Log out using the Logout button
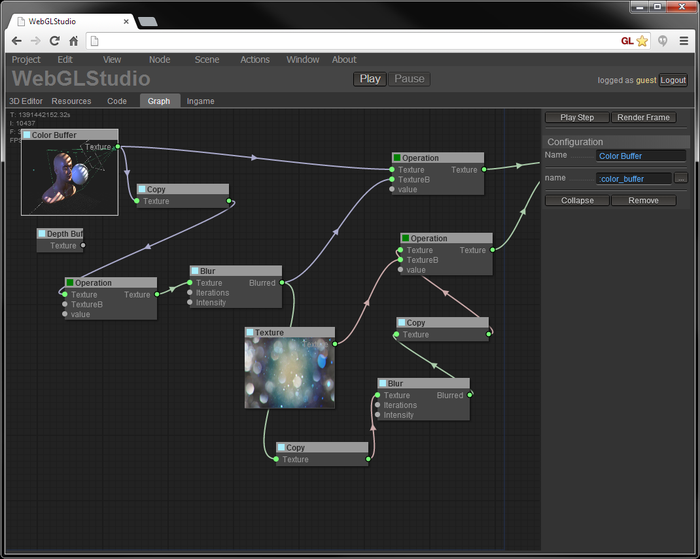 pos(673,80)
